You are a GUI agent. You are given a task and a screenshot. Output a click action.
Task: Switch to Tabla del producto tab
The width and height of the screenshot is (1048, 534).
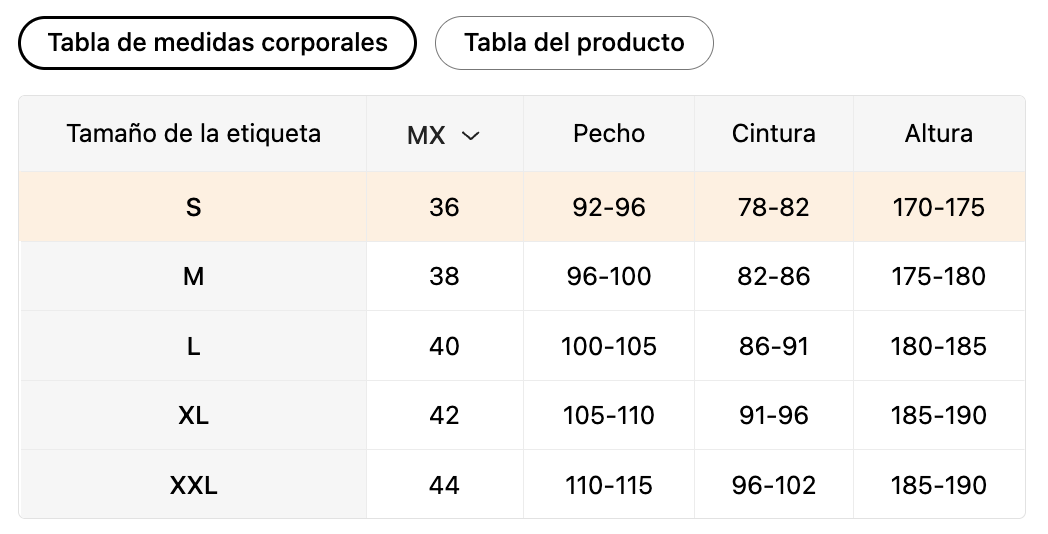coord(574,43)
